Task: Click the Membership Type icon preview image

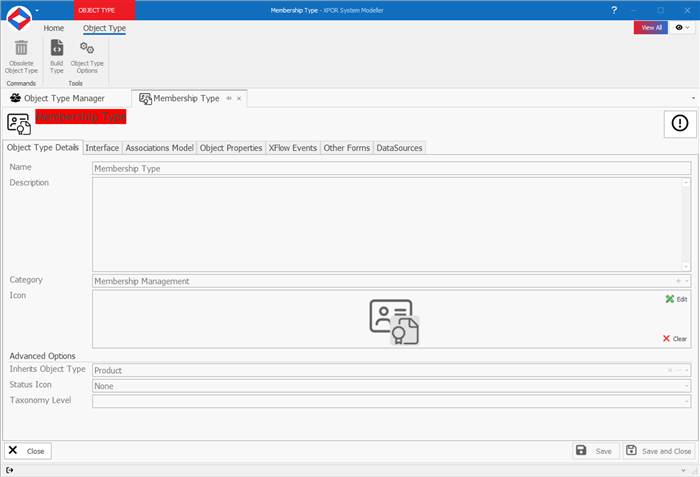Action: click(x=394, y=322)
